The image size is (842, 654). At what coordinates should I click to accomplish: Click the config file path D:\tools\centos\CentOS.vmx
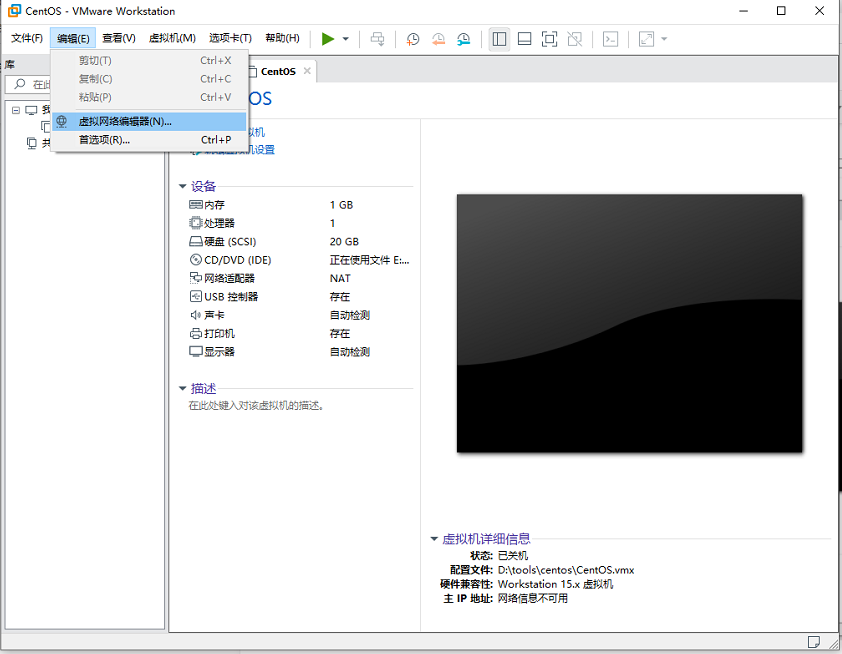[x=566, y=570]
